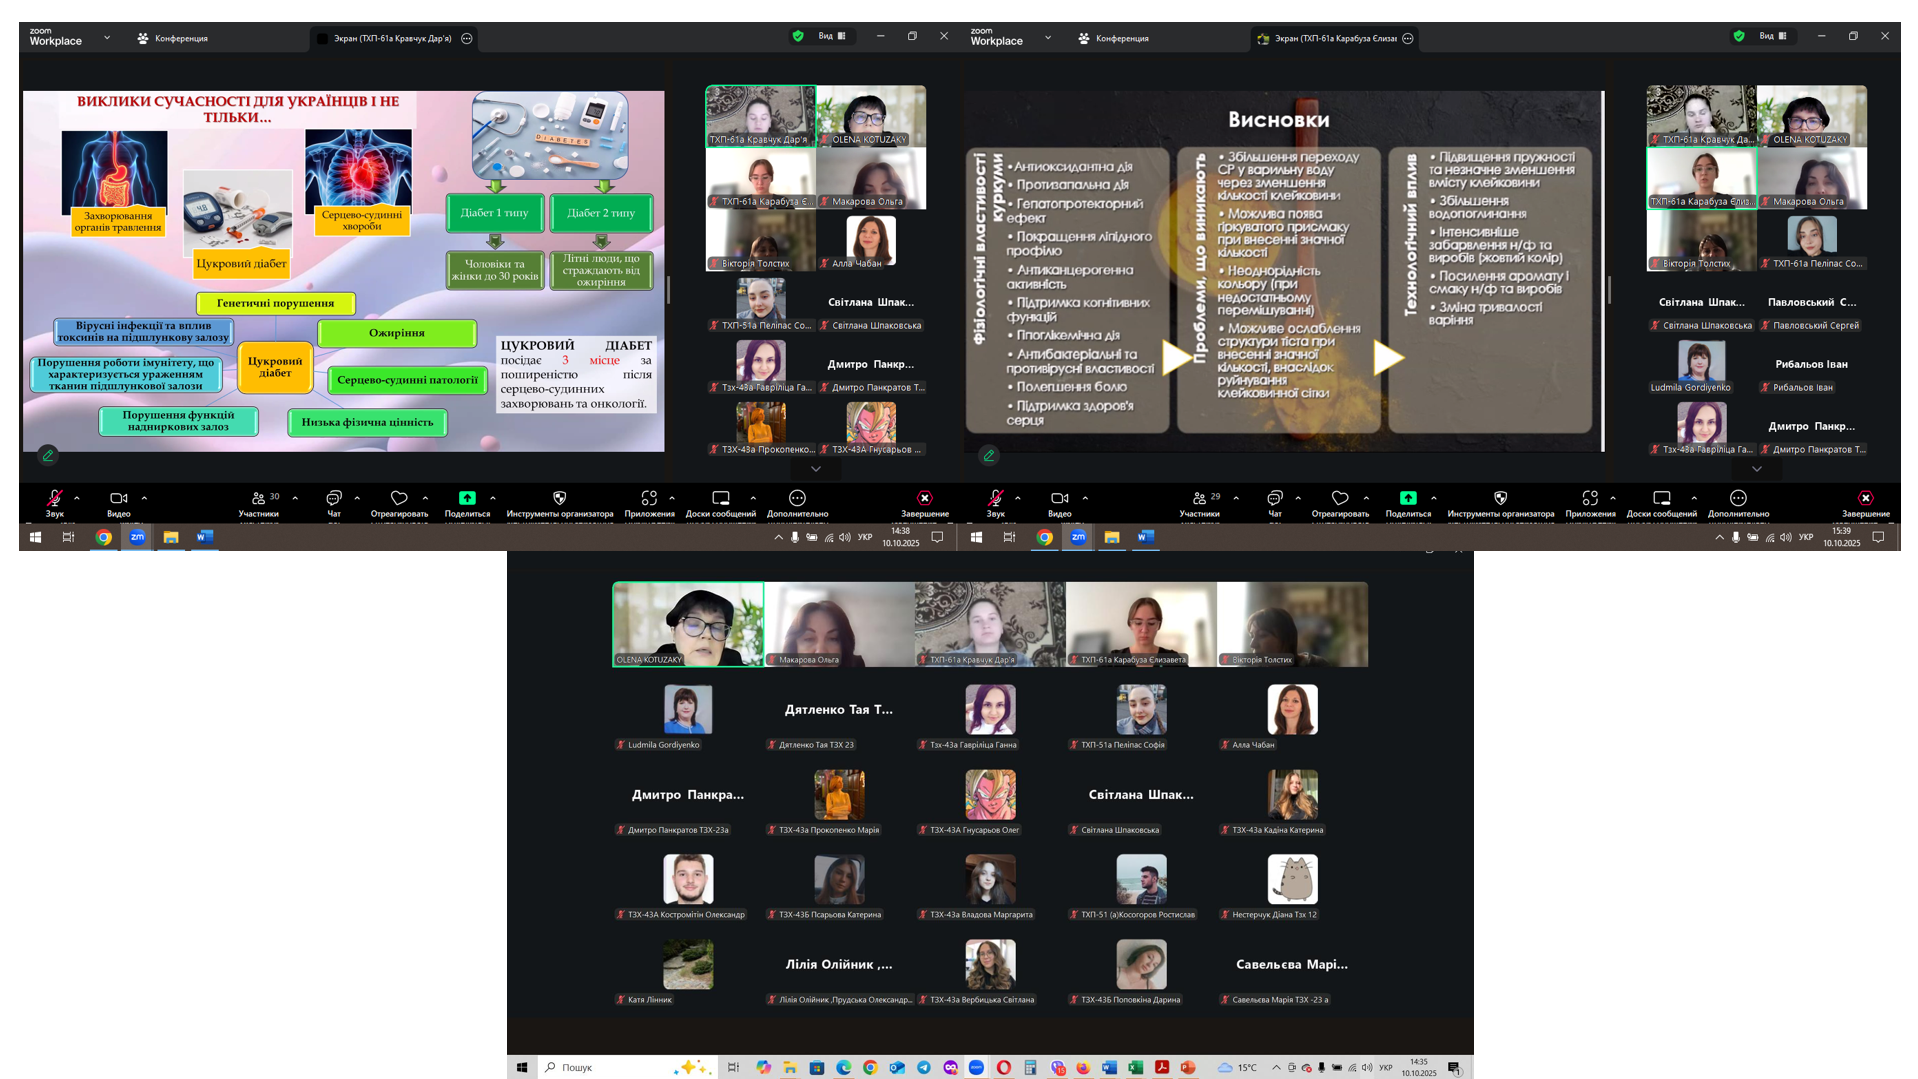Viewport: 1918px width, 1079px height.
Task: Click More (Дополнительно) in left Zoom toolbar
Action: point(797,498)
